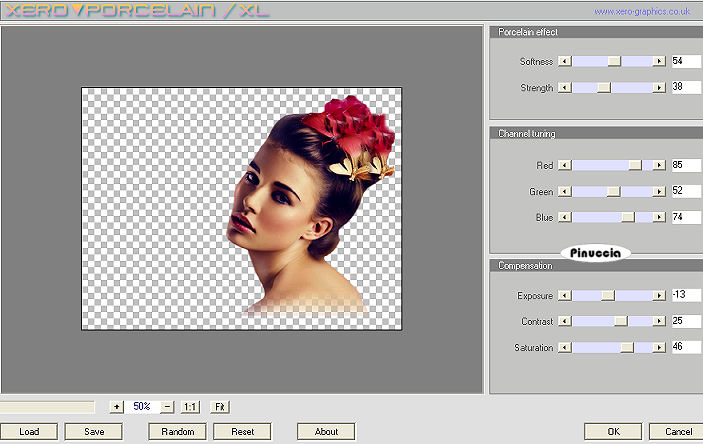Set preview zoom to 1:1
The image size is (703, 444).
click(191, 407)
